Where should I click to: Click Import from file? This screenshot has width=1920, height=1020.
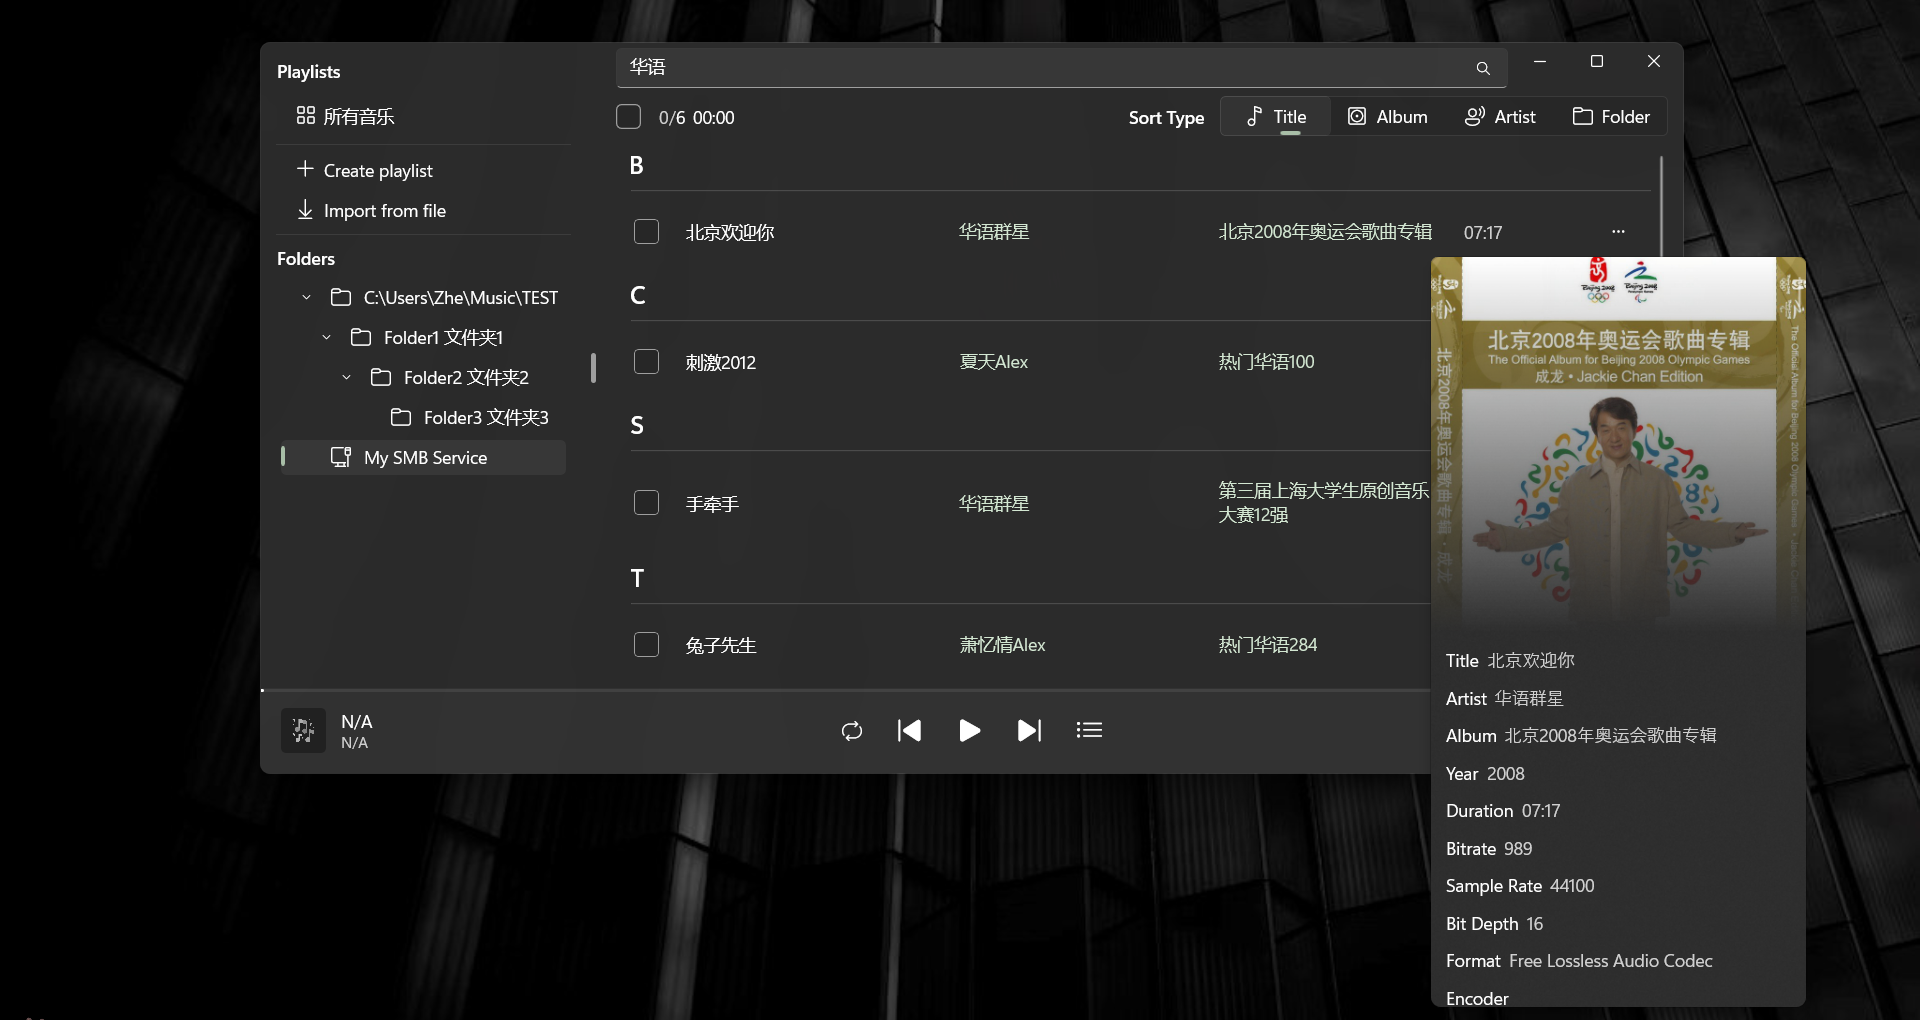384,211
